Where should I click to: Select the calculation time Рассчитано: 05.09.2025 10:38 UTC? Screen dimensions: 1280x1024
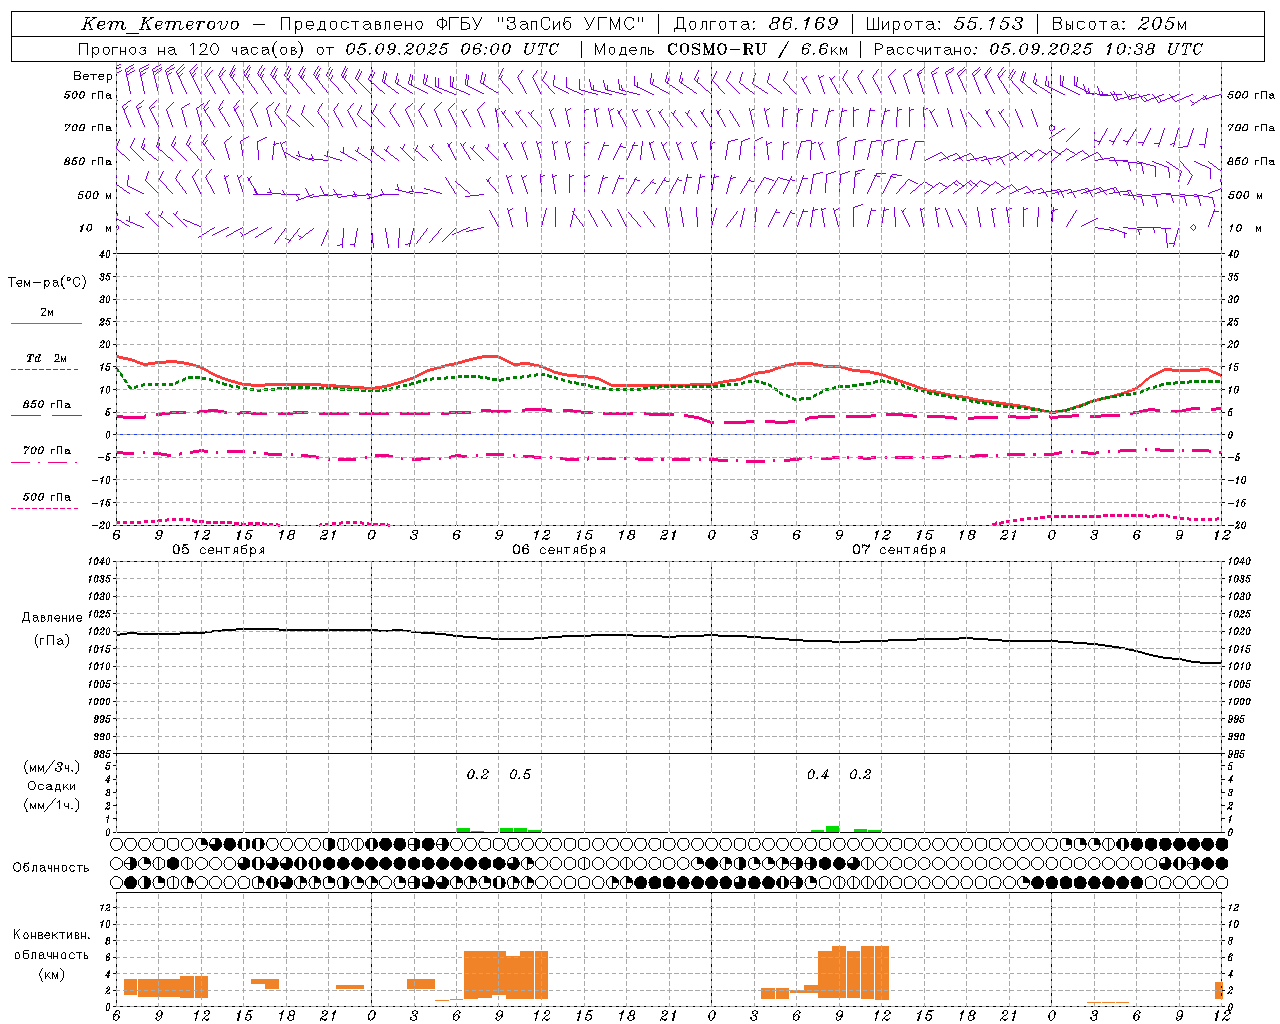[x=1038, y=49]
